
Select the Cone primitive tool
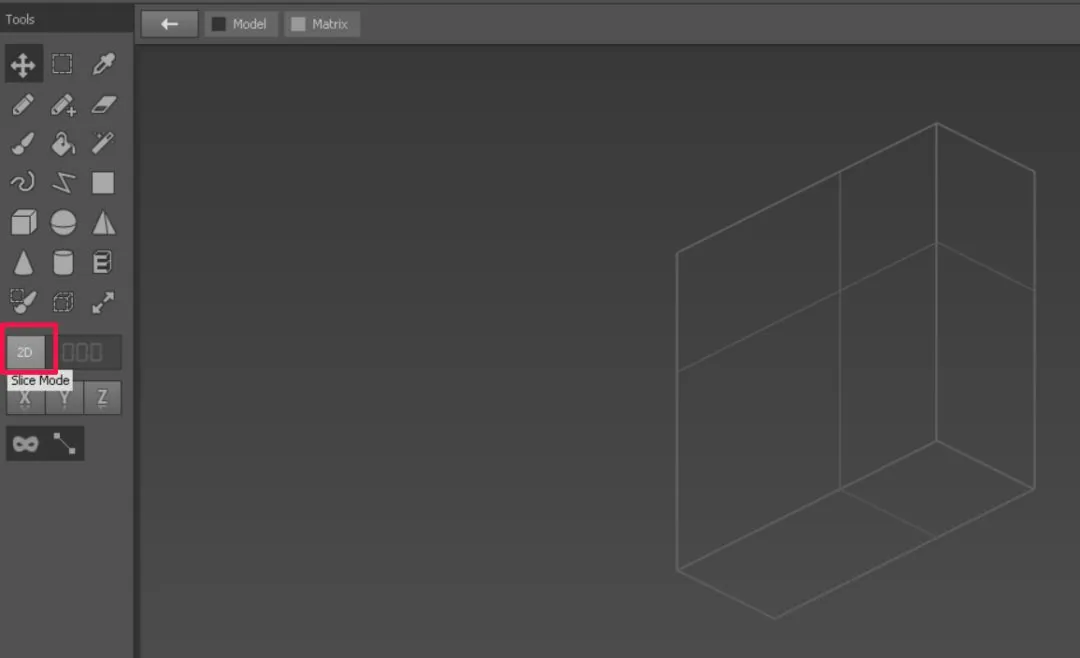(x=23, y=263)
